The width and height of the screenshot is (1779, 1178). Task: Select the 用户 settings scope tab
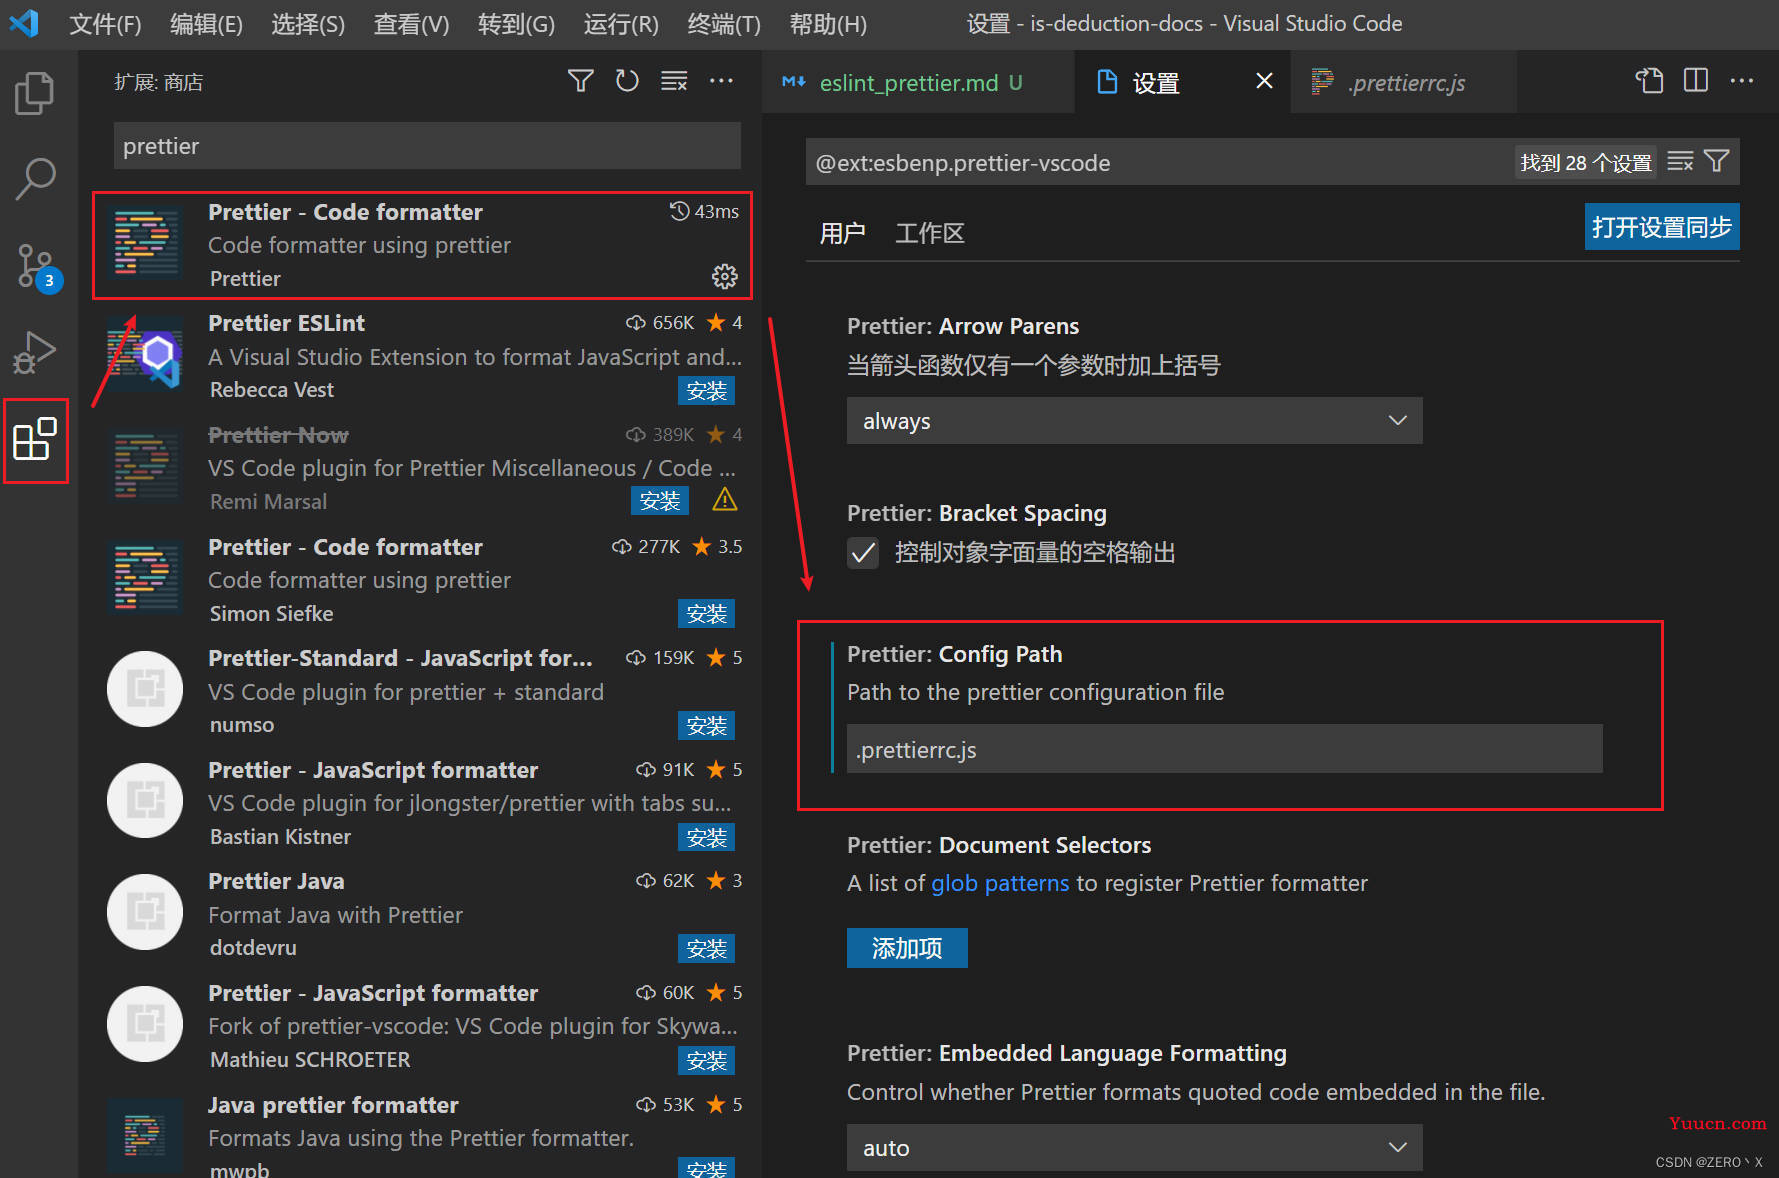point(843,233)
